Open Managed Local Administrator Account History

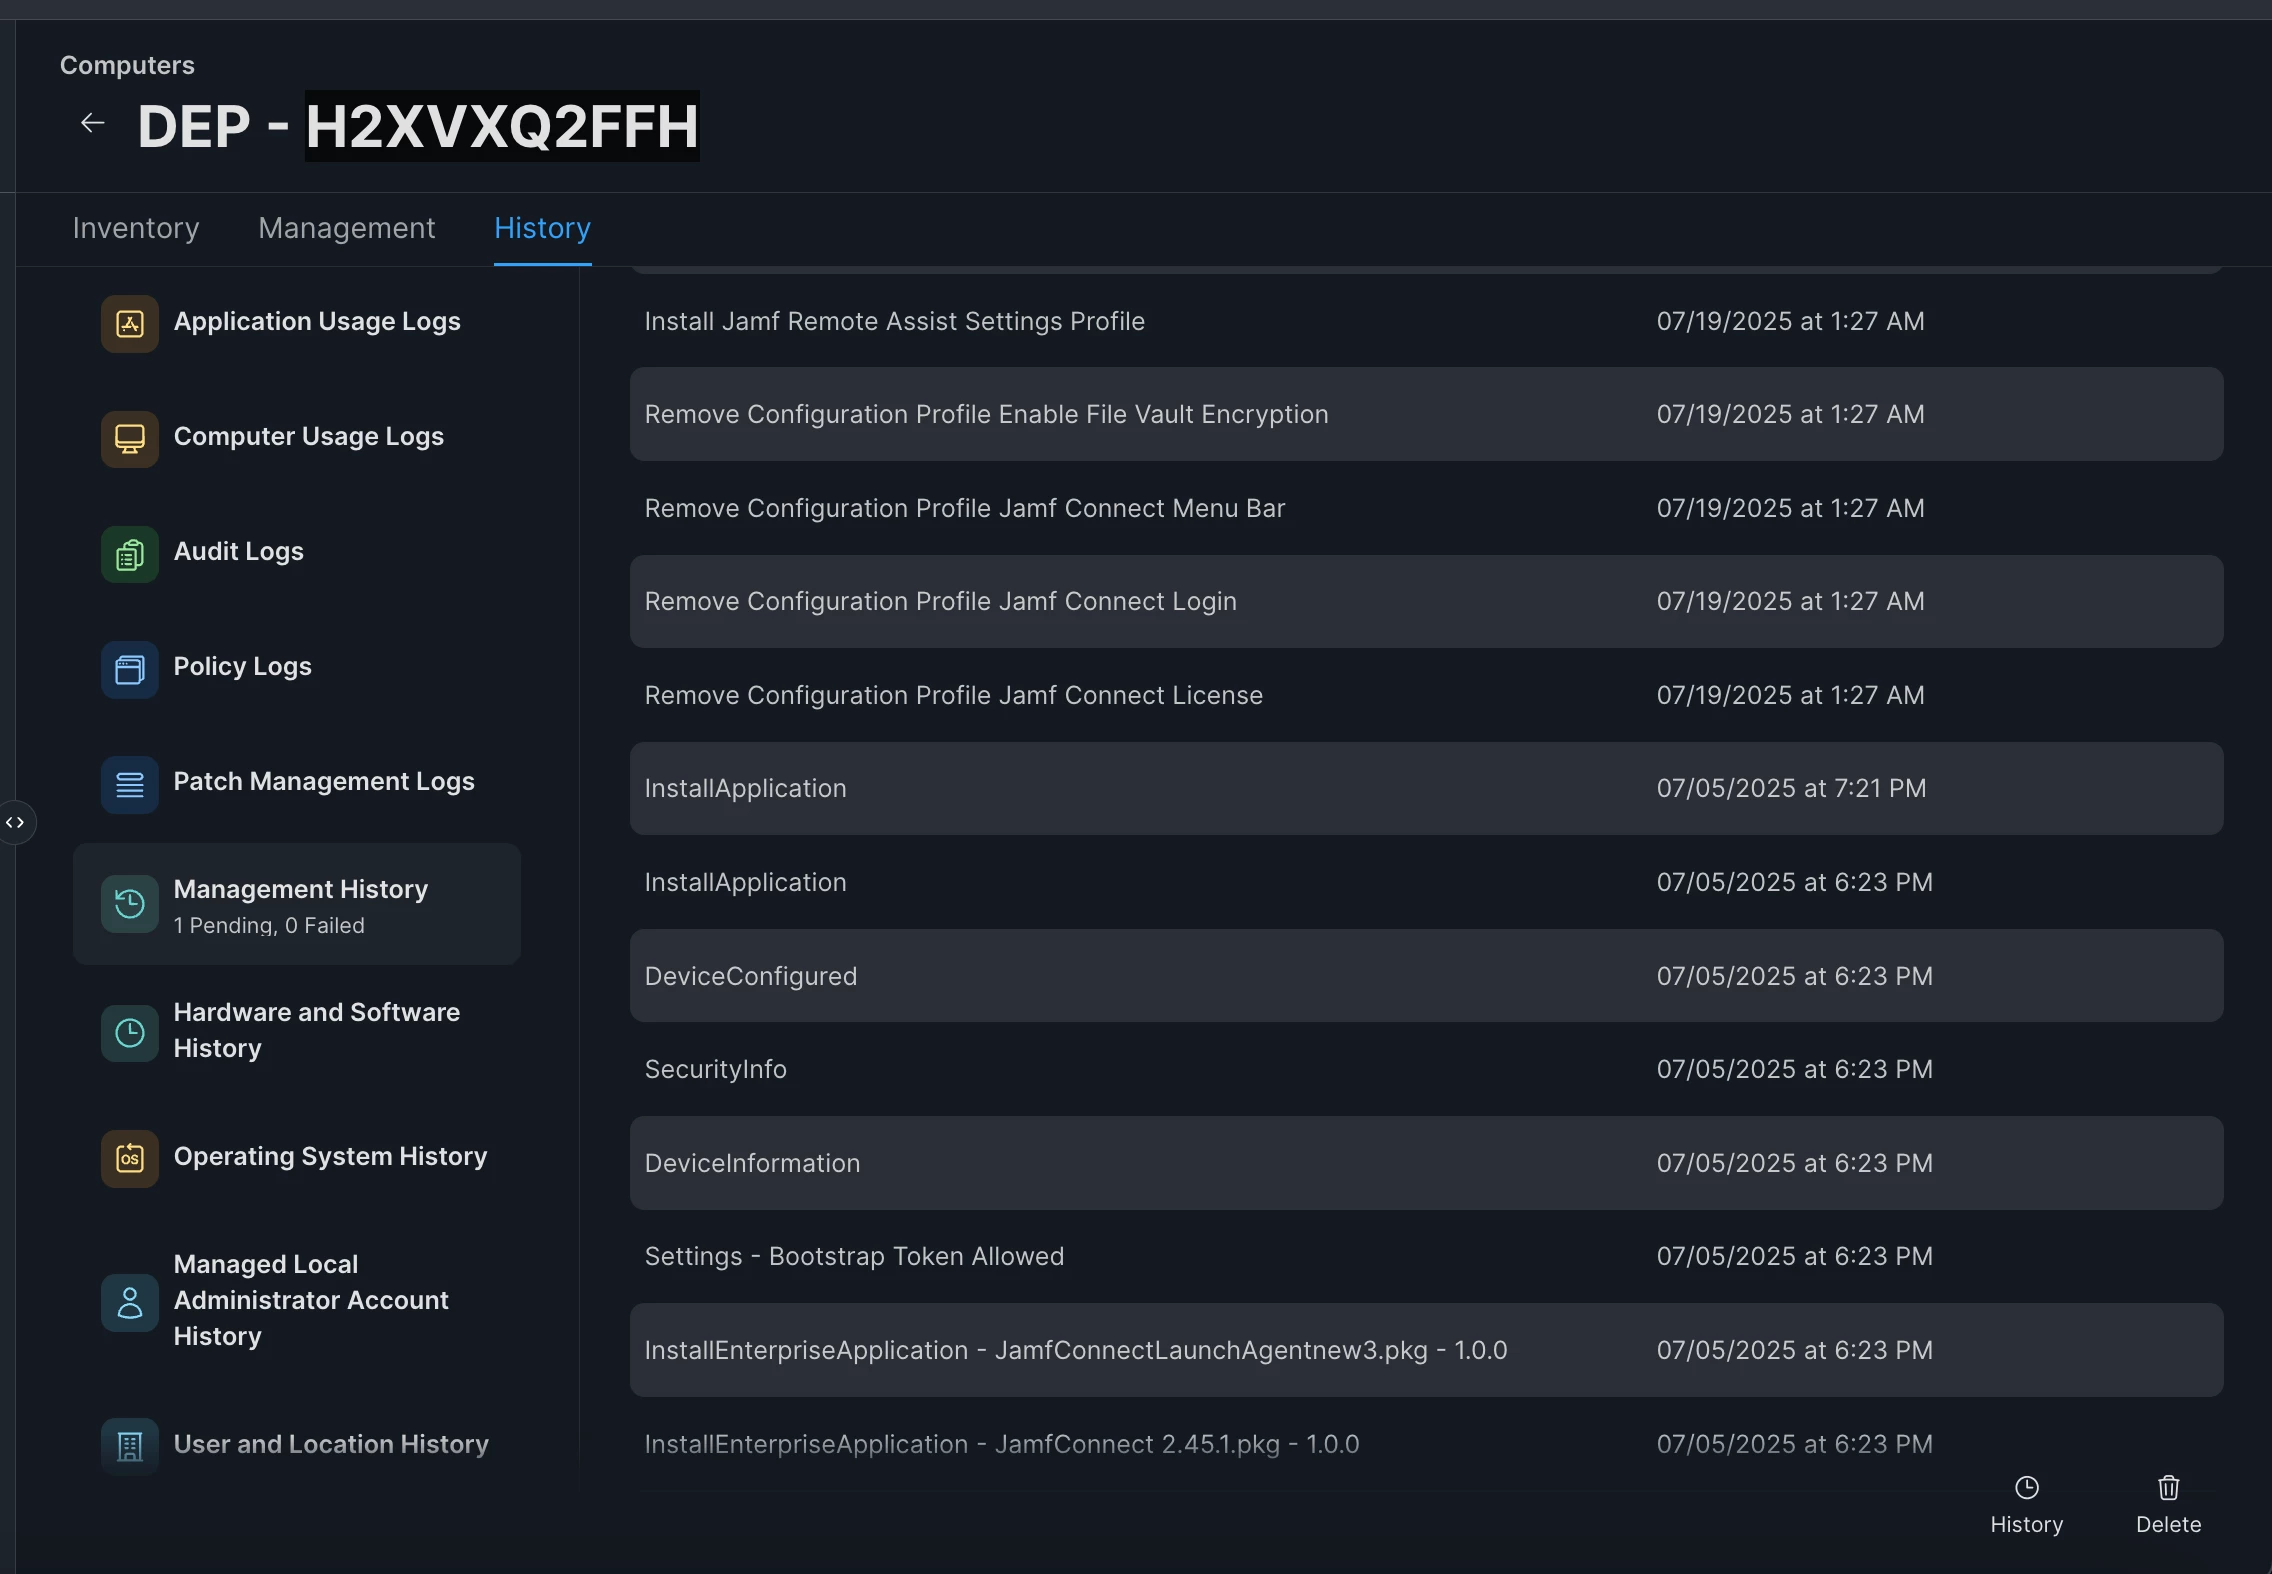(297, 1301)
